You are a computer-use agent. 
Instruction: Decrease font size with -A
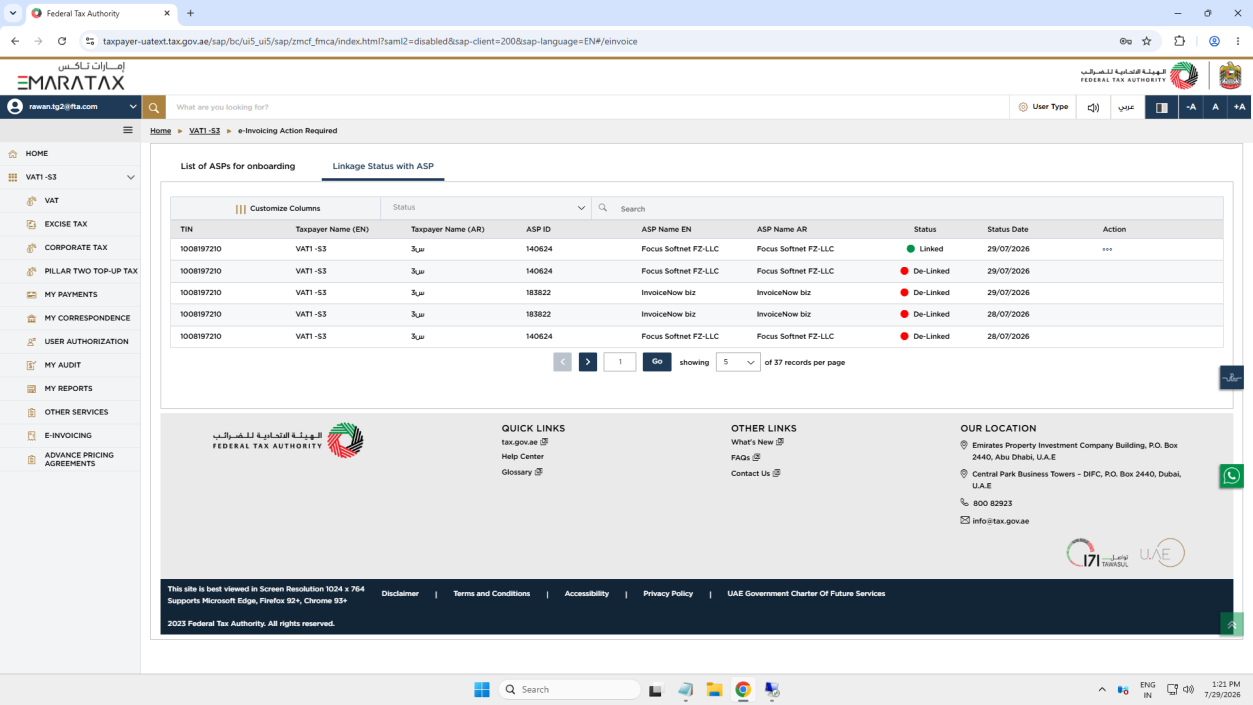[x=1190, y=107]
